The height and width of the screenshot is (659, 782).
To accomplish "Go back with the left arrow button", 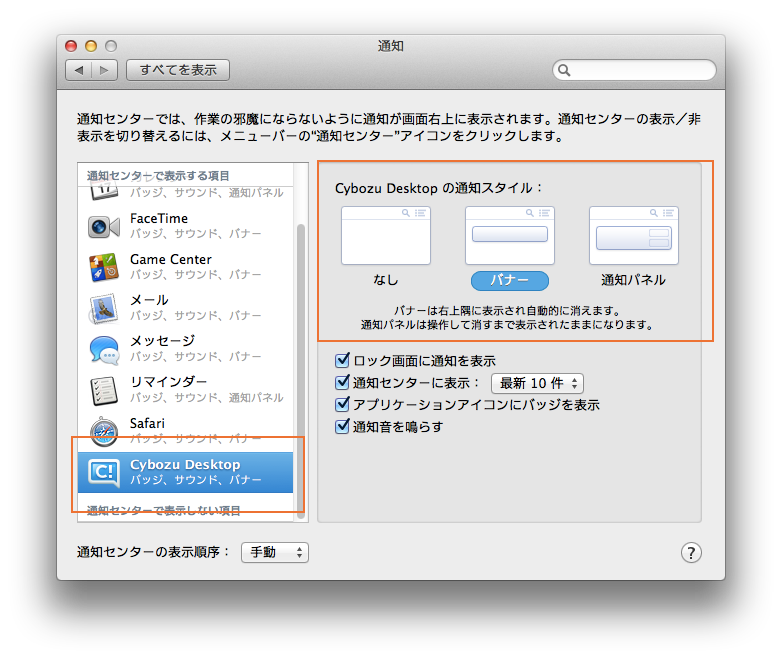I will [x=79, y=70].
